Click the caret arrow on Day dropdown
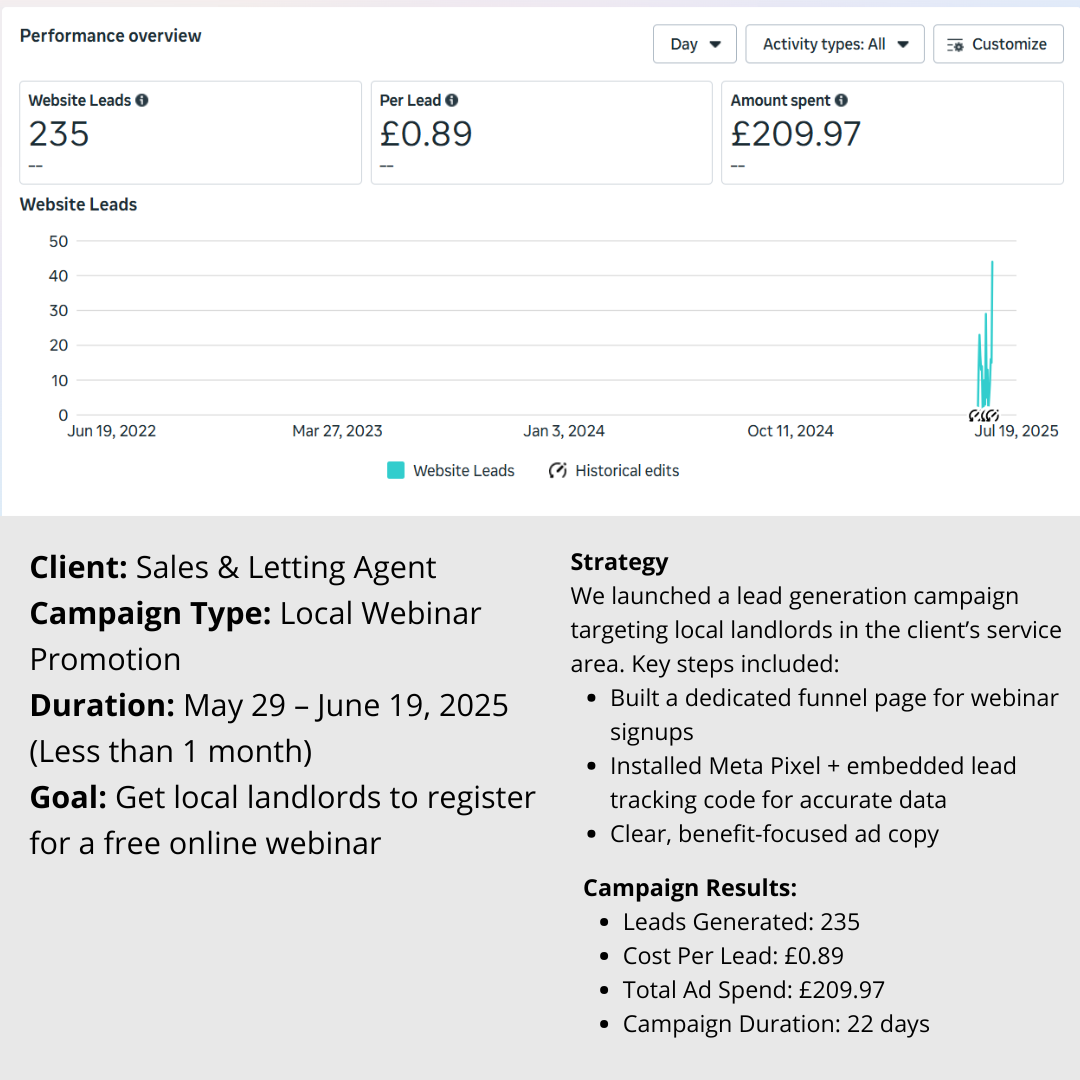The height and width of the screenshot is (1080, 1080). click(x=715, y=45)
